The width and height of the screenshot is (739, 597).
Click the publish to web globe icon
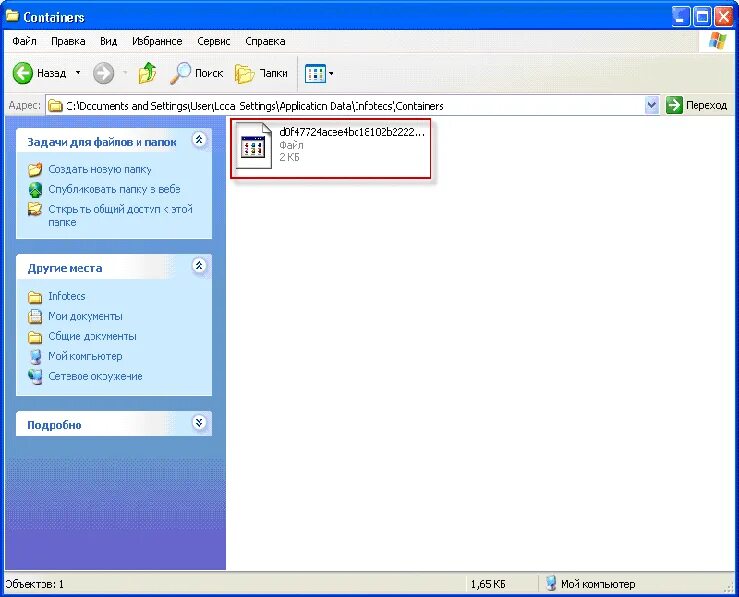tap(35, 189)
